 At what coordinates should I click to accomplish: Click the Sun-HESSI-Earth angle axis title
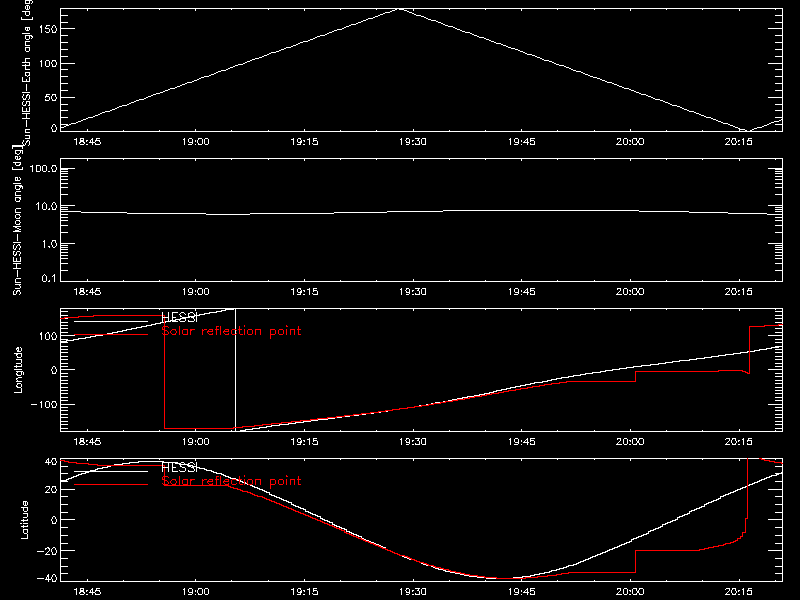click(x=27, y=73)
